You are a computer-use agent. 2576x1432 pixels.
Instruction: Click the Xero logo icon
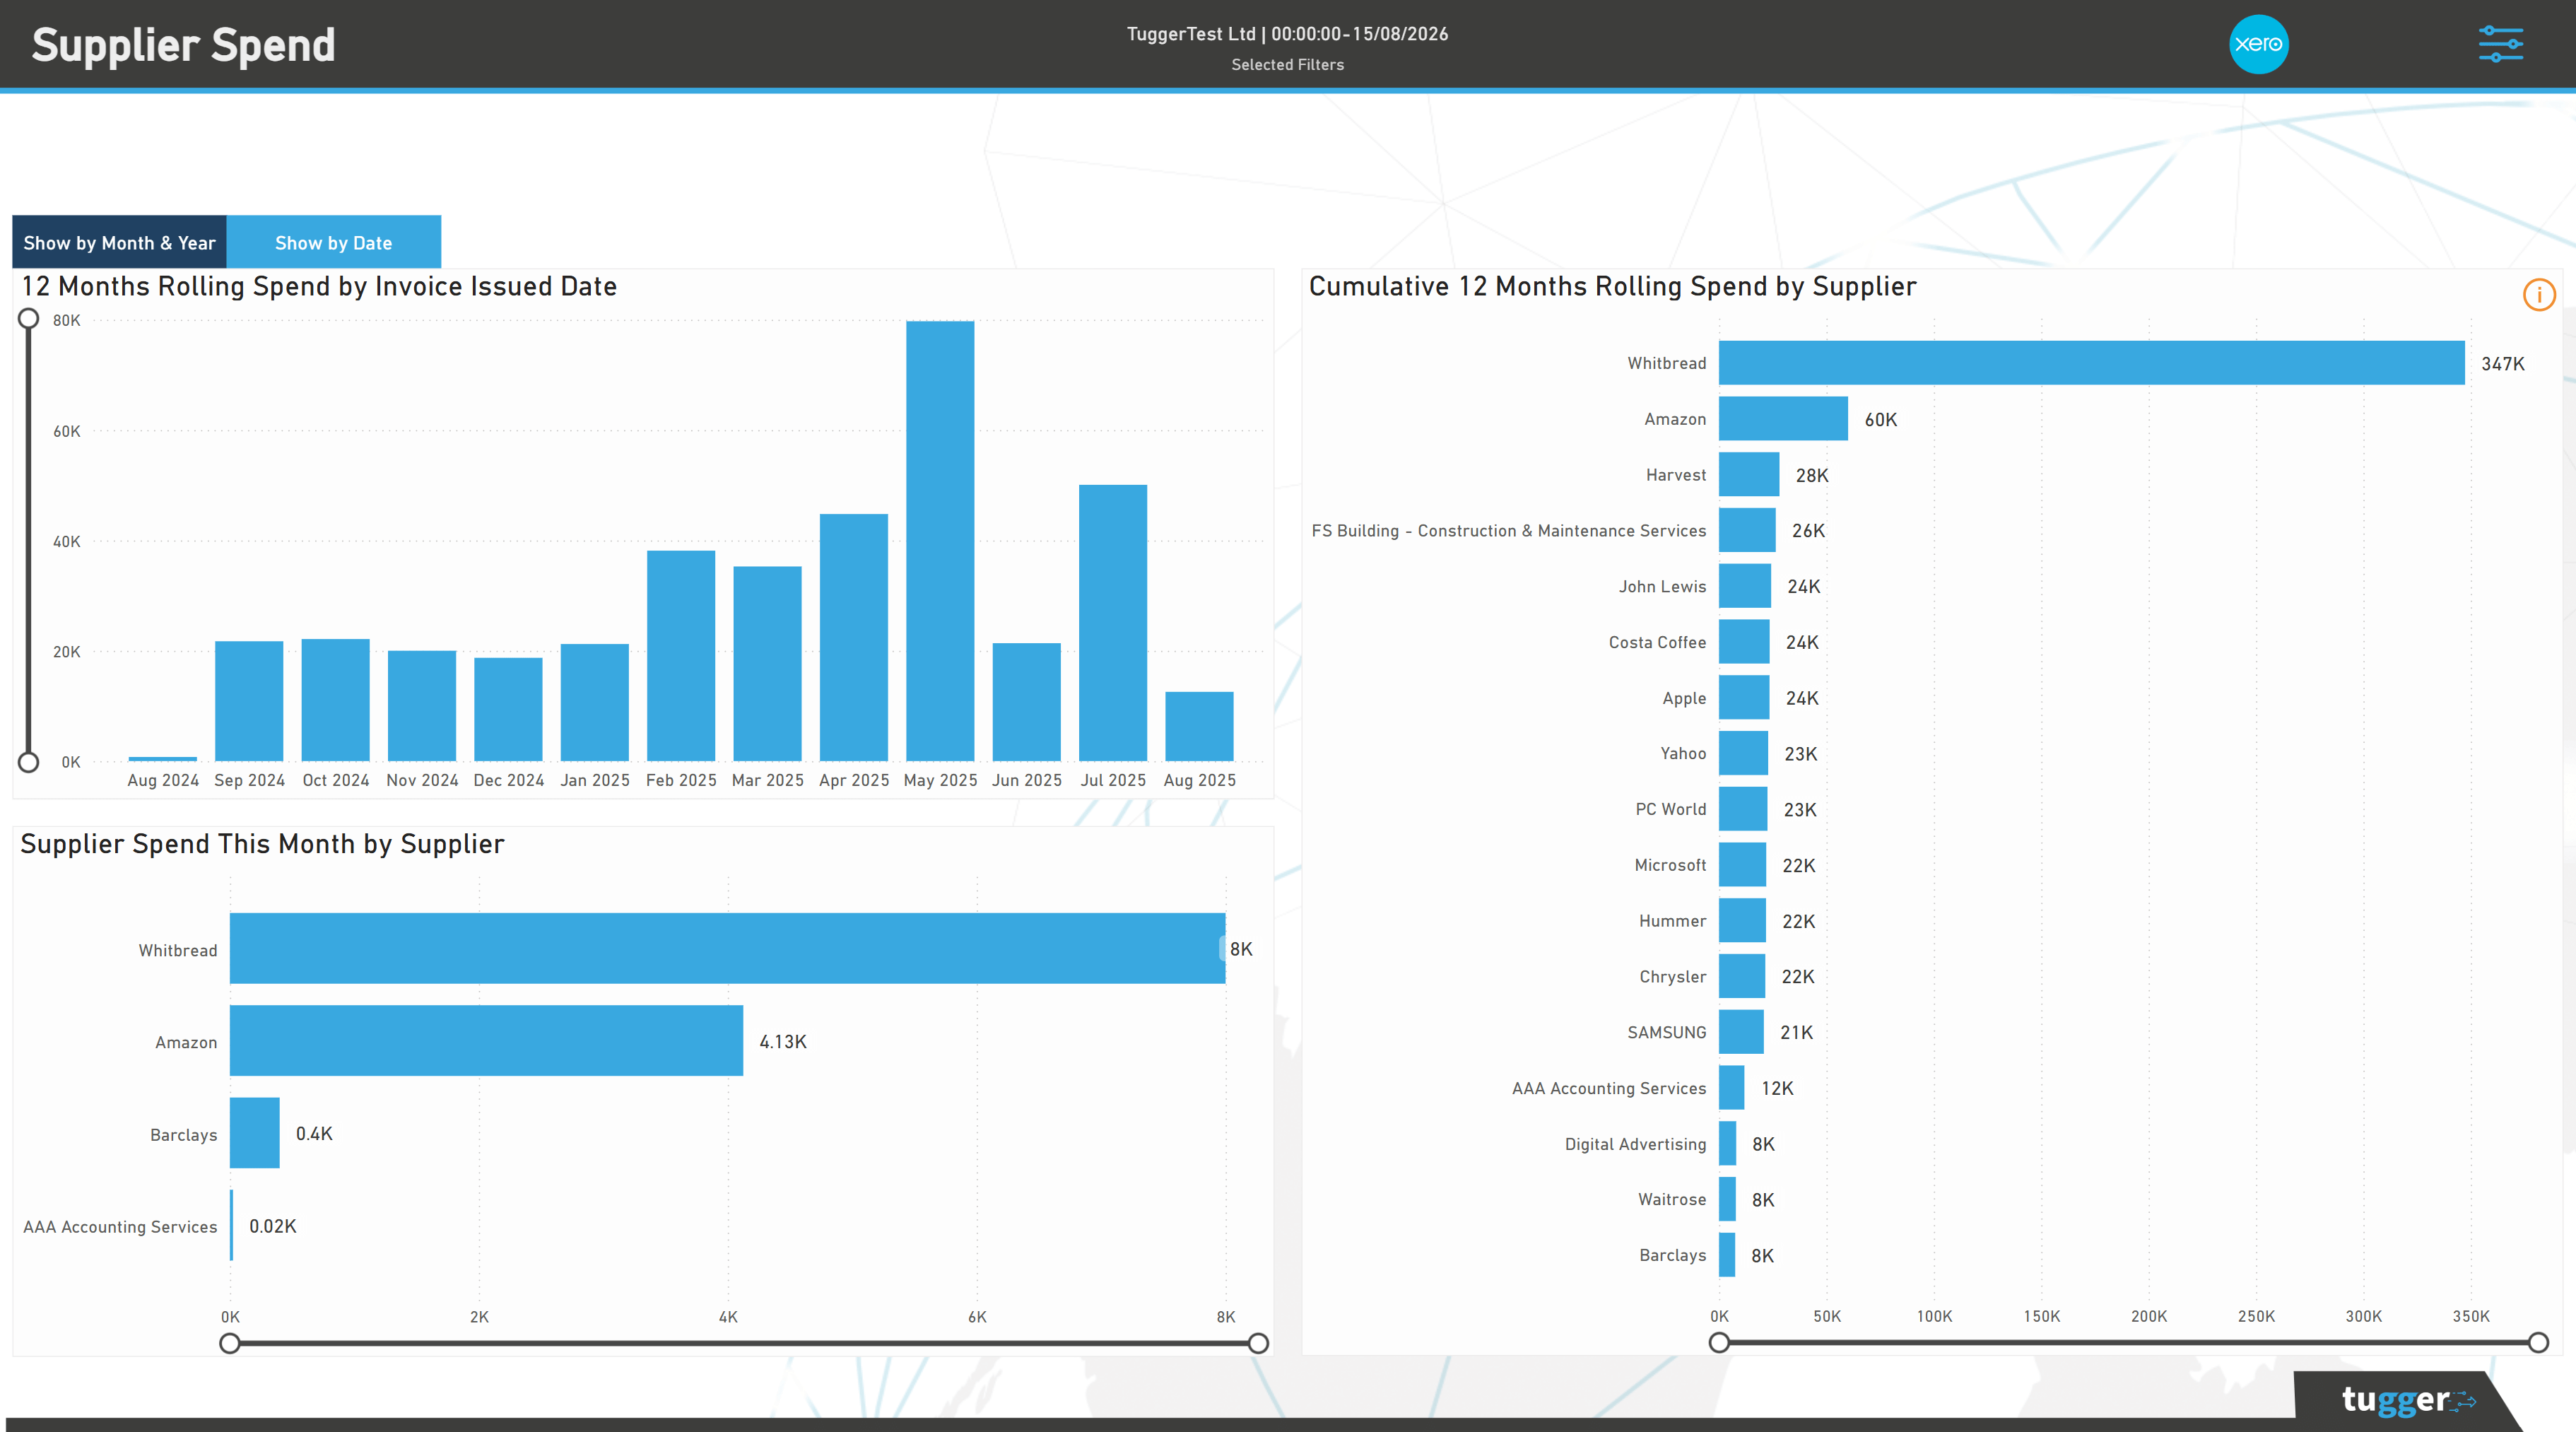coord(2258,44)
